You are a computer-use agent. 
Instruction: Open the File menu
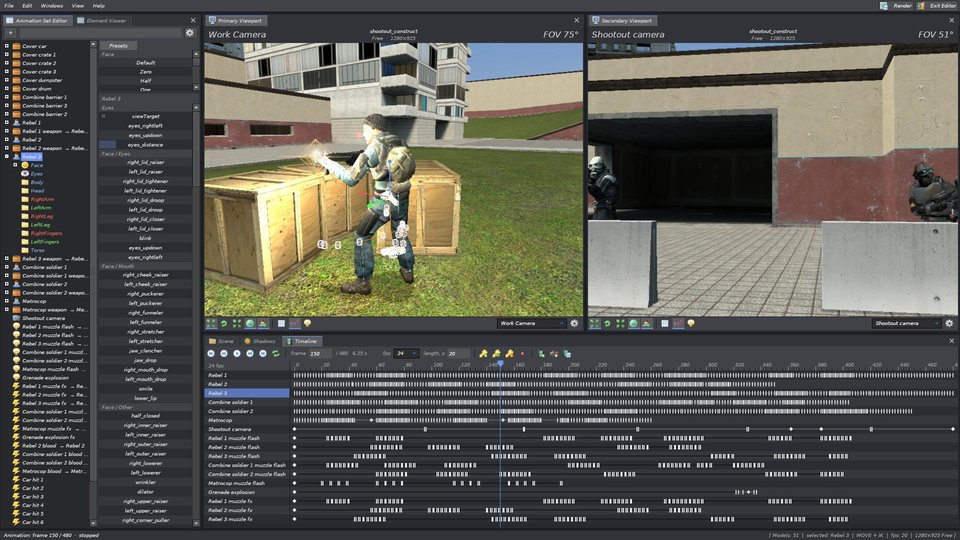(9, 6)
